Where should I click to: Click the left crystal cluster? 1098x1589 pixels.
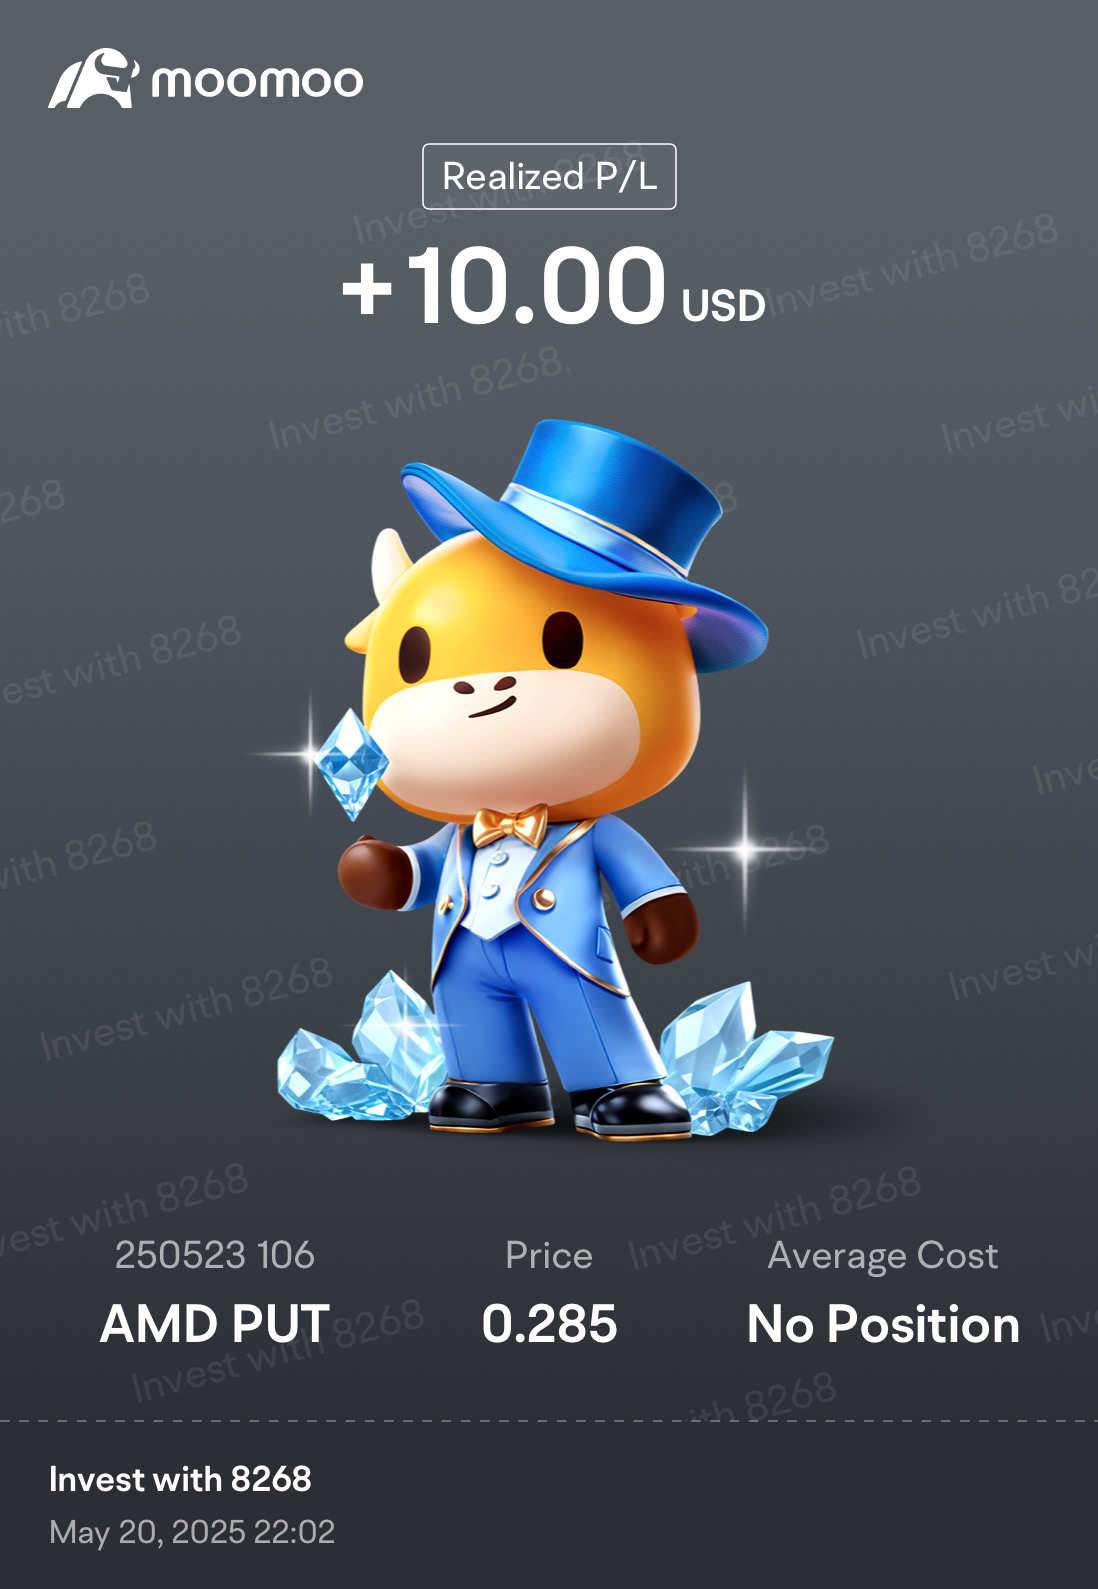click(x=360, y=1050)
